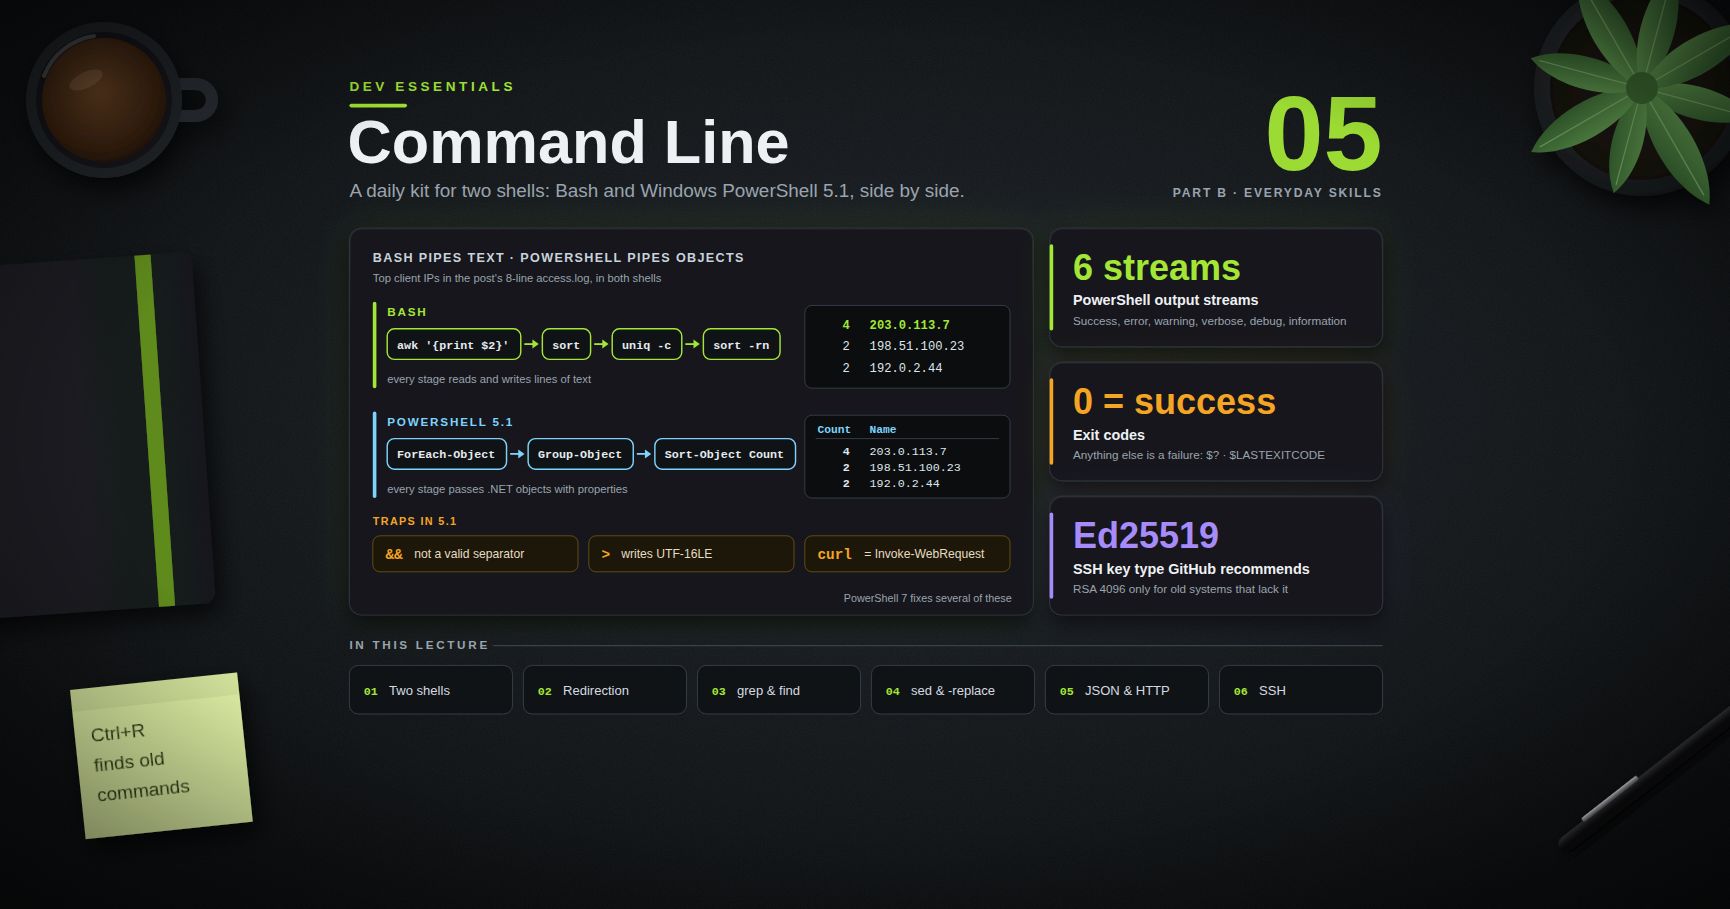Open the "sed & -replace" section chip

(952, 690)
